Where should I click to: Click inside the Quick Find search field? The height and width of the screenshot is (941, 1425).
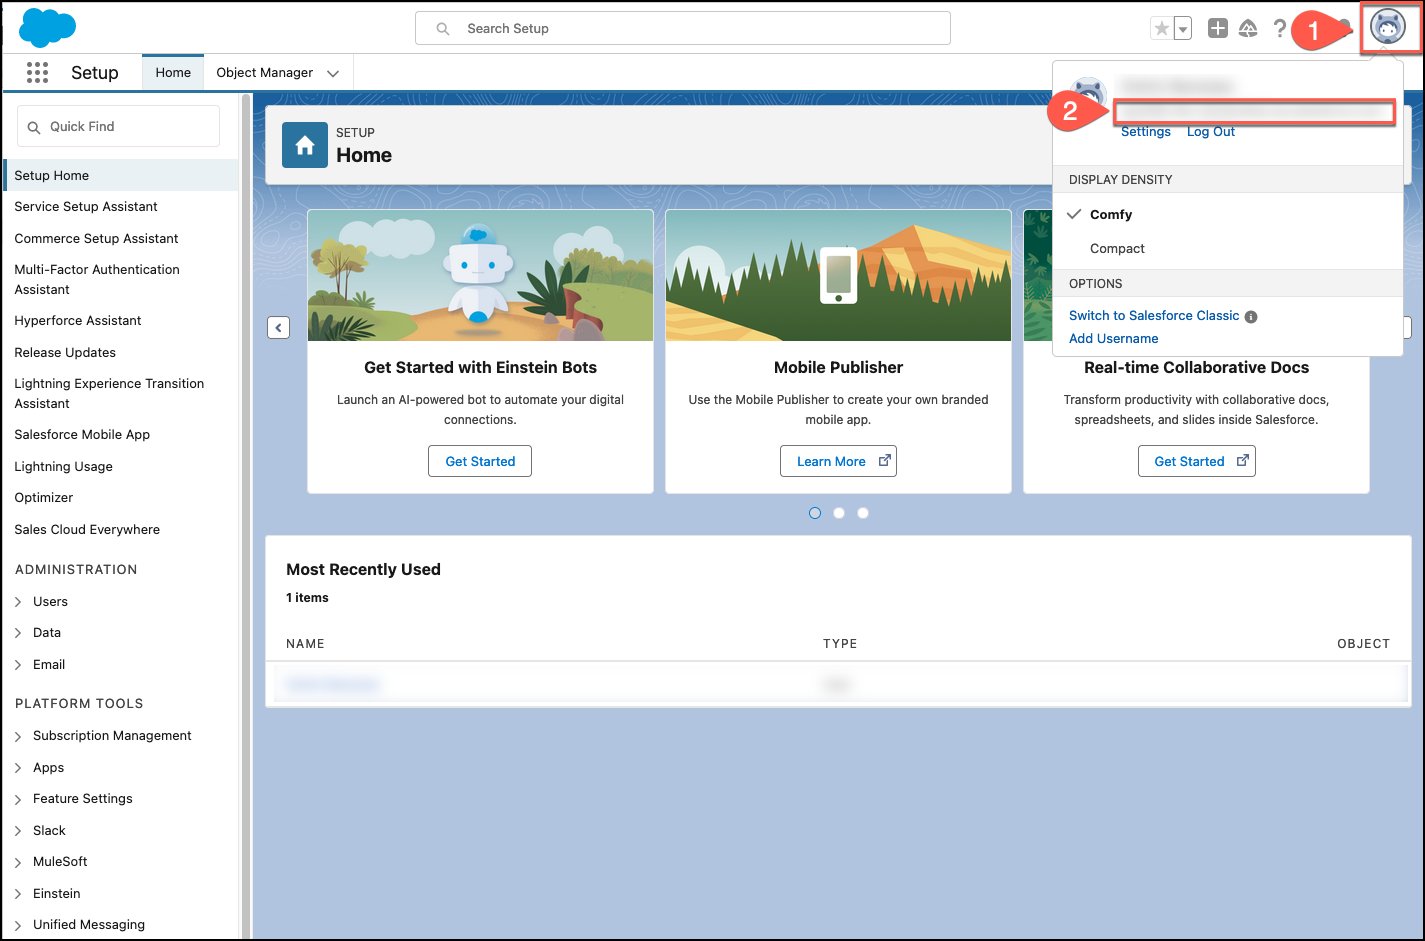(x=118, y=126)
